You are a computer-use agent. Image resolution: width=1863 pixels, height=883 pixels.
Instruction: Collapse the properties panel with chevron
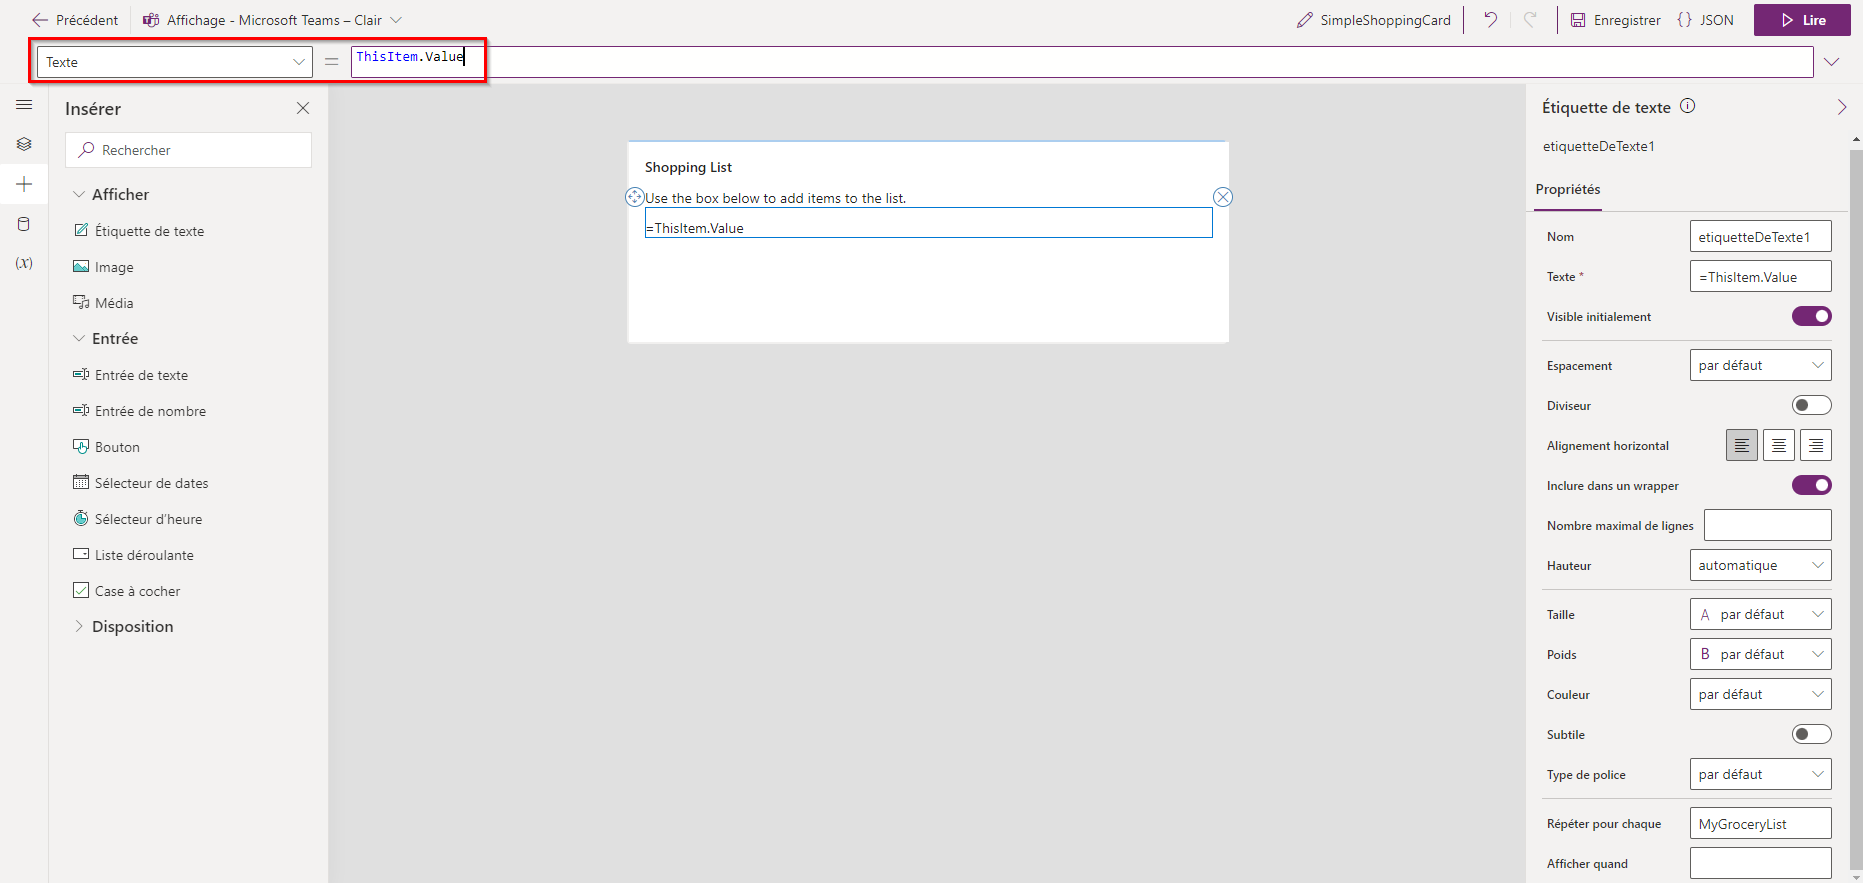pos(1841,107)
